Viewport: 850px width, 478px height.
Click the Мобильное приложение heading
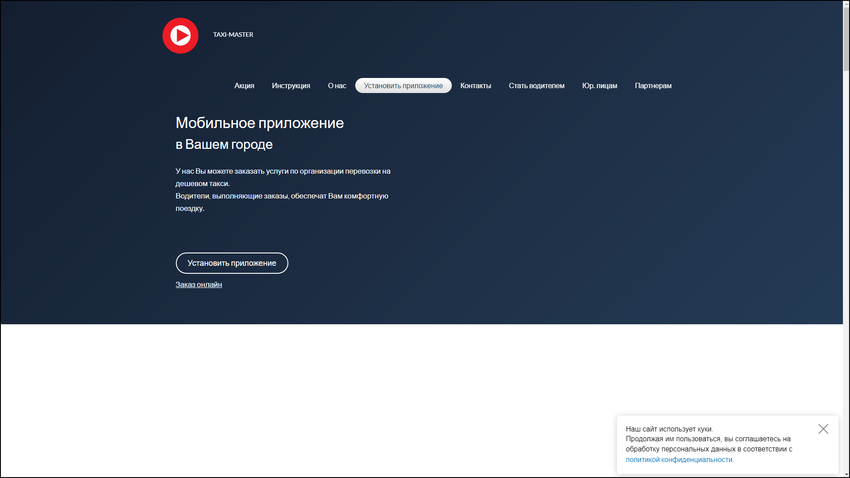coord(260,123)
